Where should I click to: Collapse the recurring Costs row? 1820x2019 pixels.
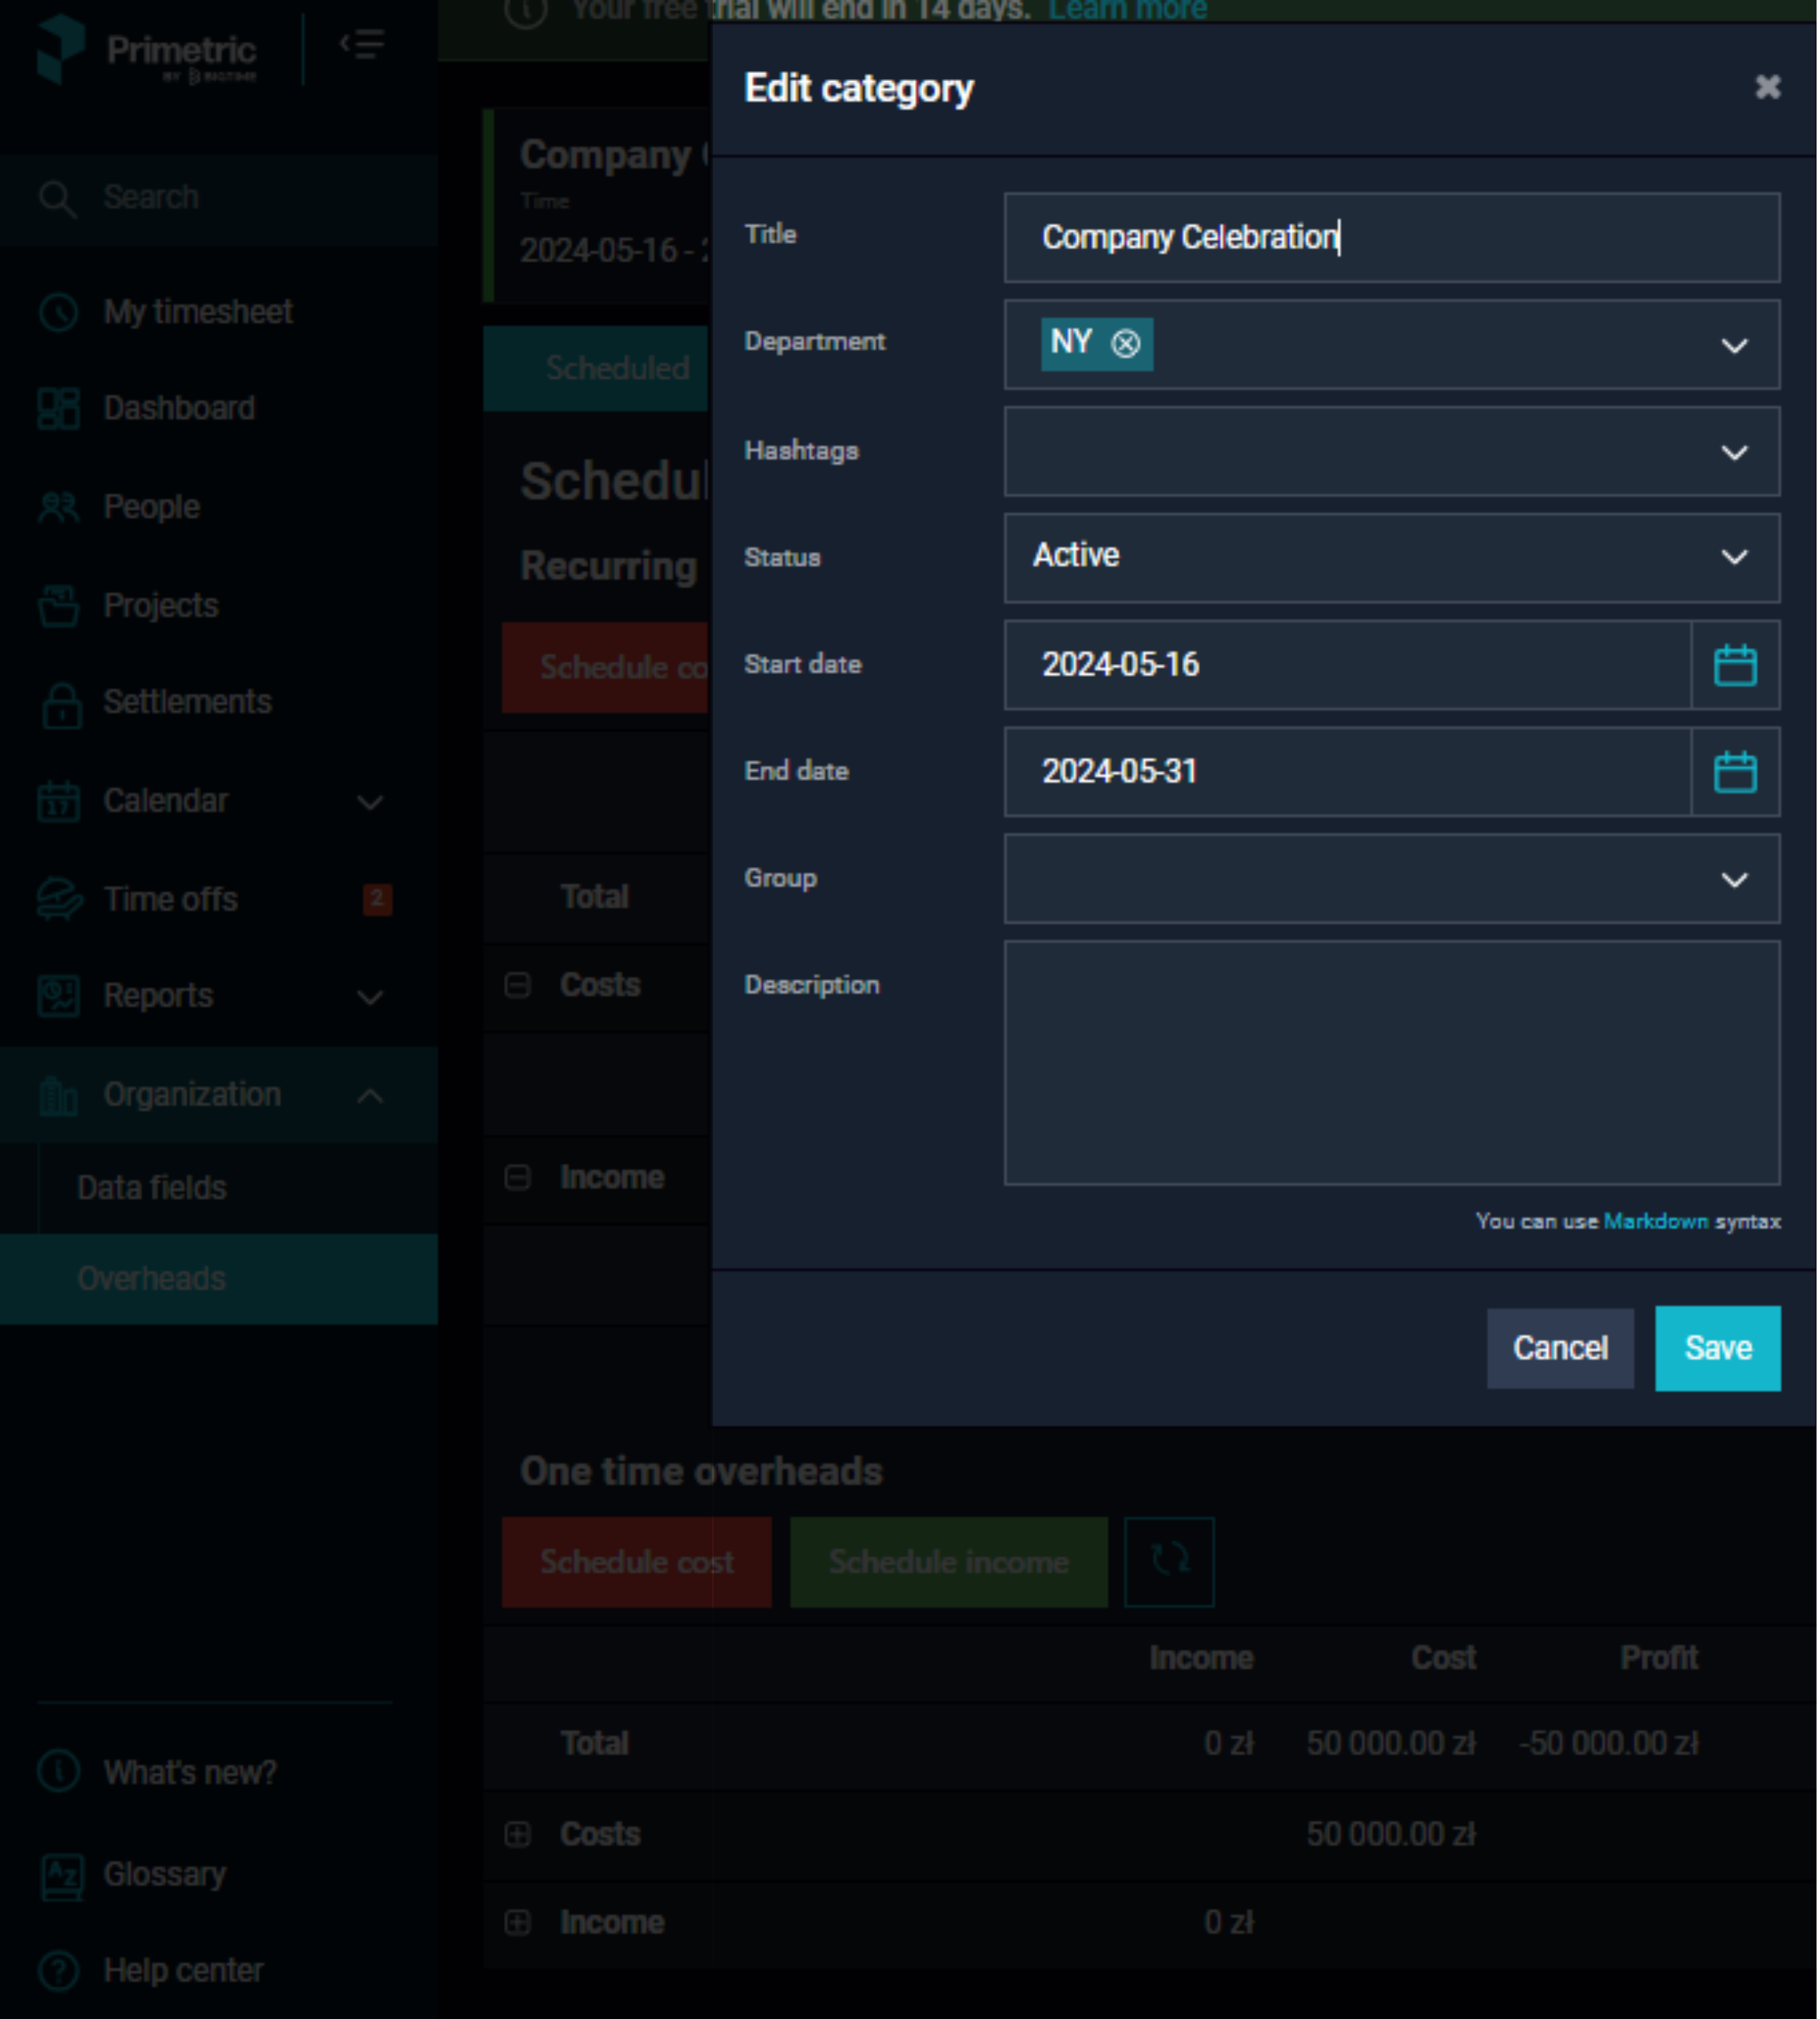[x=518, y=985]
